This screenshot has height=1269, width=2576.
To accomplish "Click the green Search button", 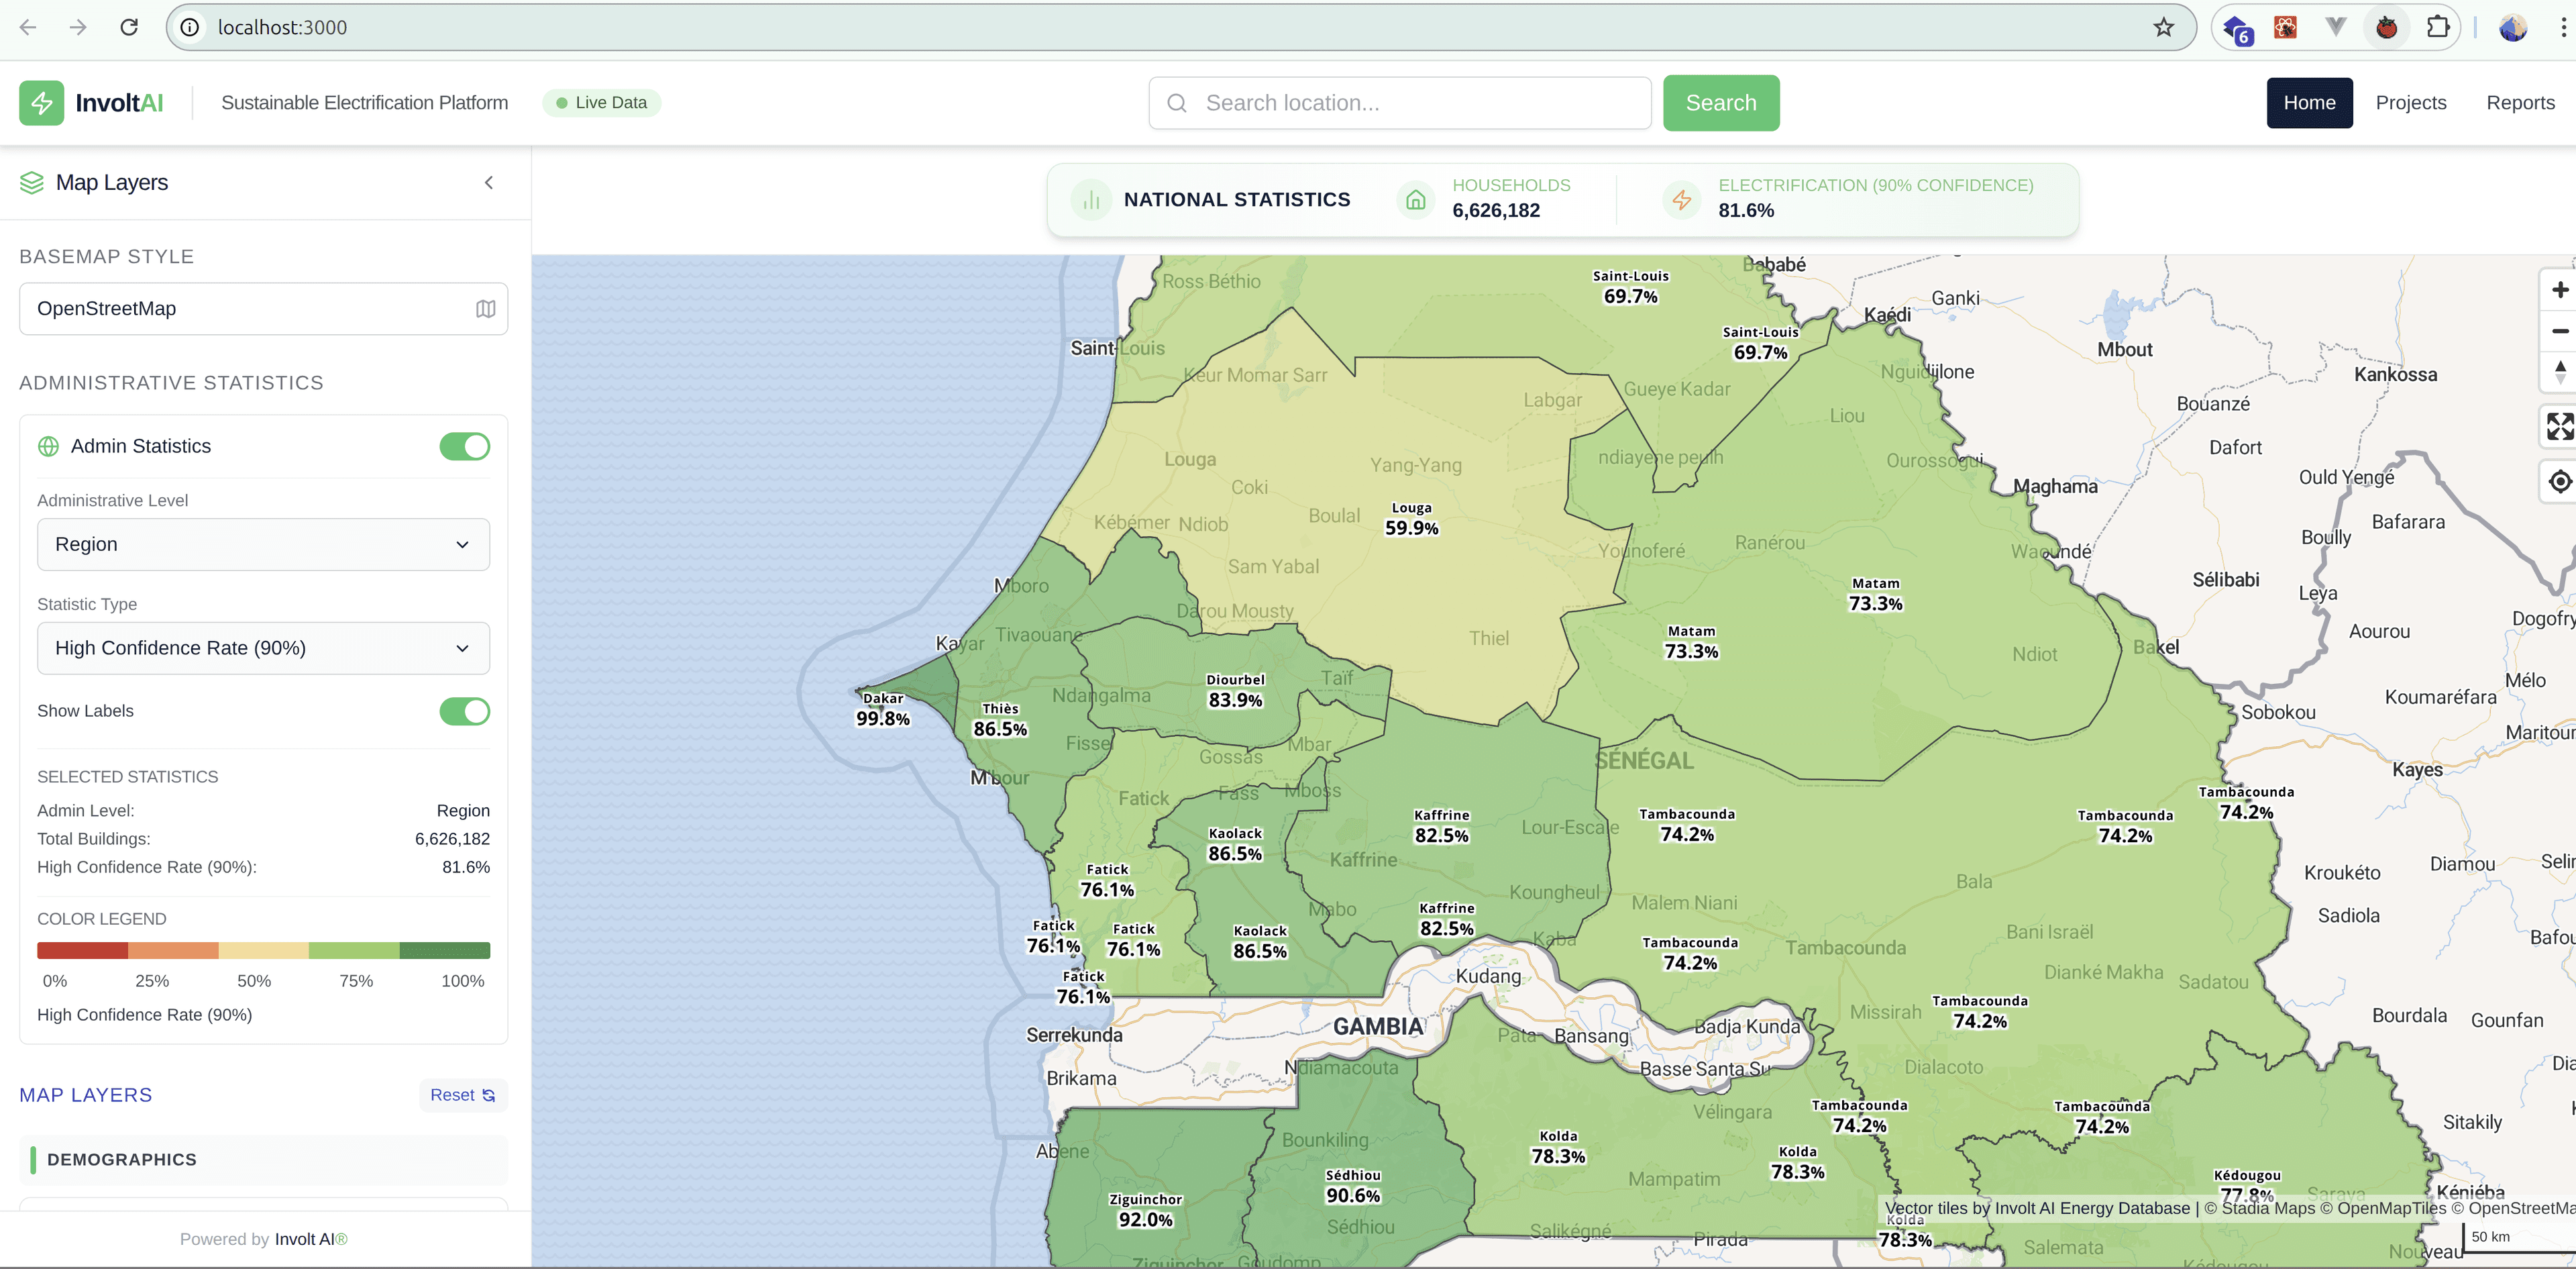I will (1720, 103).
